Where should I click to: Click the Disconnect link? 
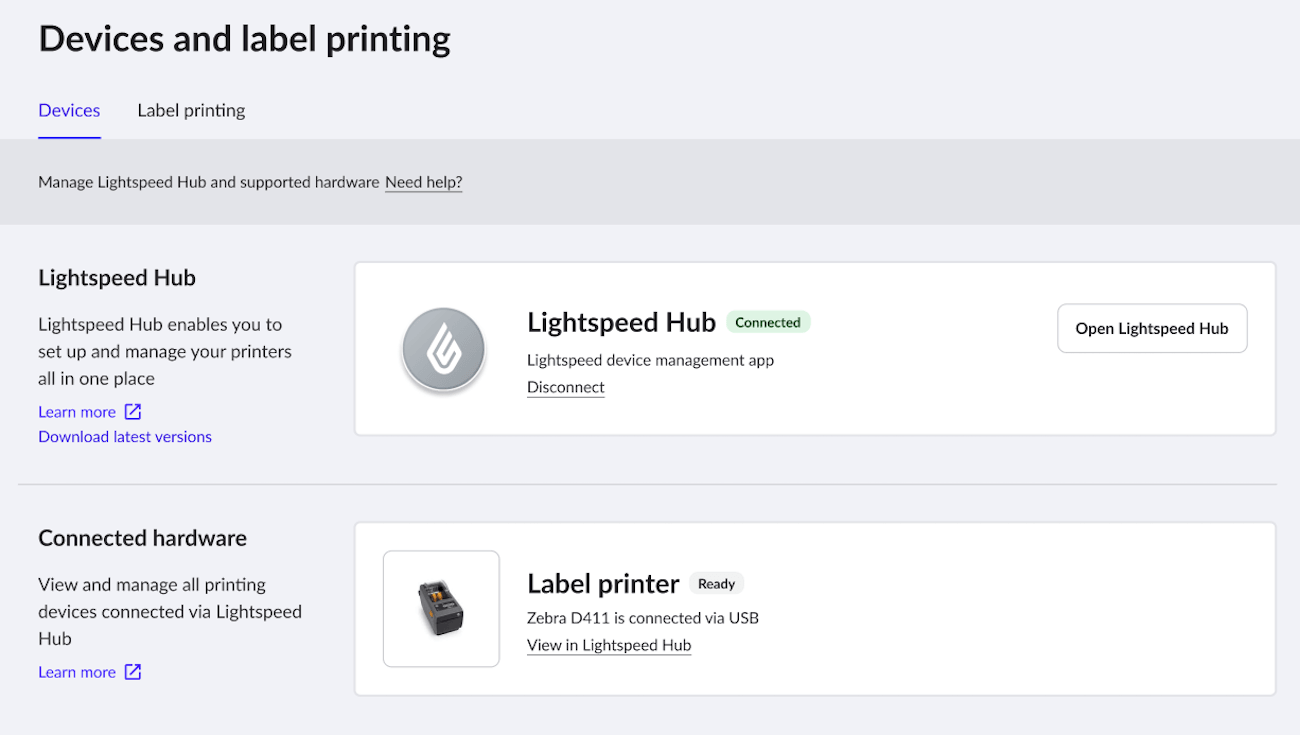566,387
